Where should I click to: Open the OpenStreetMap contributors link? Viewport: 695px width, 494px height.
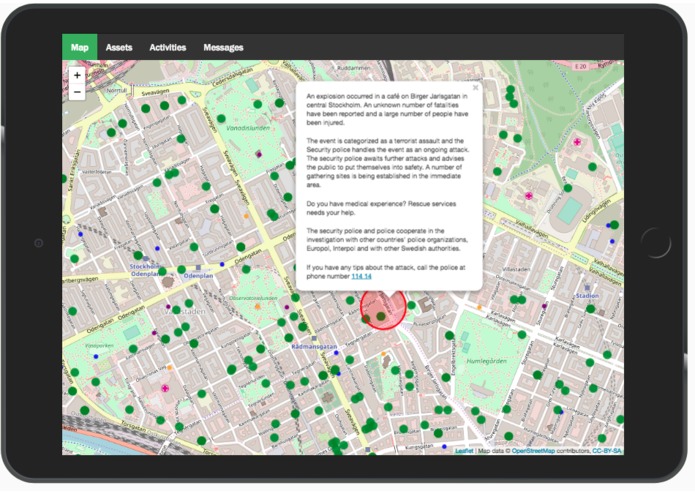(x=533, y=451)
